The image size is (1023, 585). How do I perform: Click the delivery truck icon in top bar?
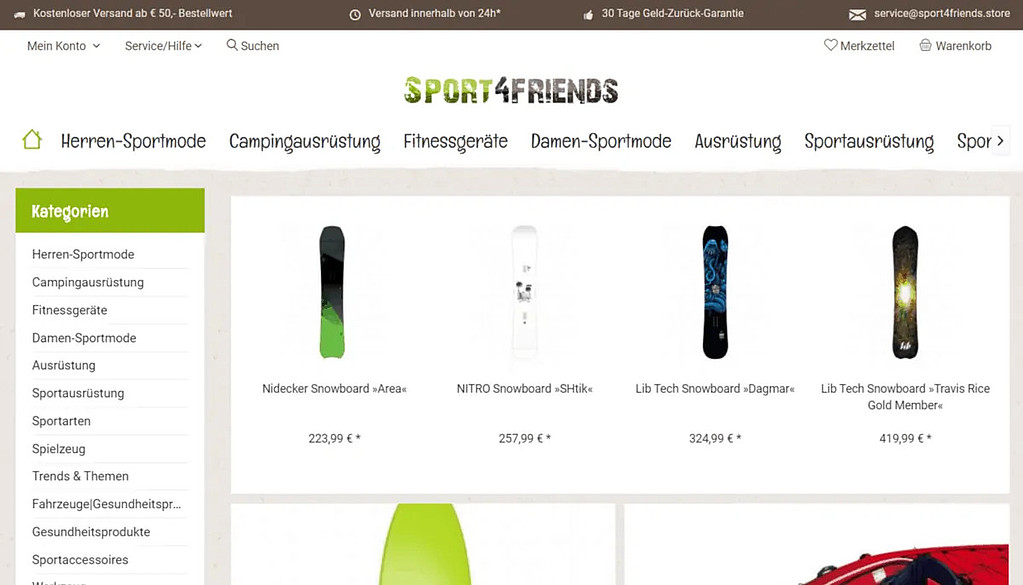point(20,14)
